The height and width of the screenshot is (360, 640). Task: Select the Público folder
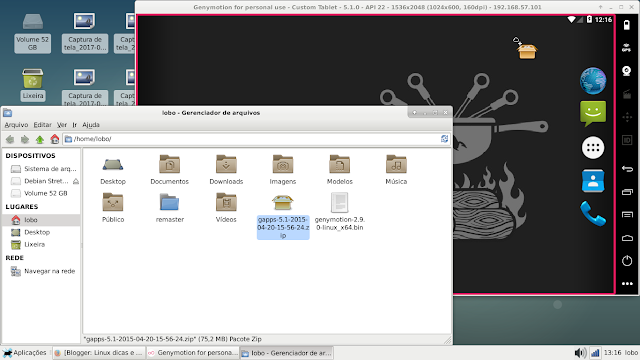click(113, 202)
